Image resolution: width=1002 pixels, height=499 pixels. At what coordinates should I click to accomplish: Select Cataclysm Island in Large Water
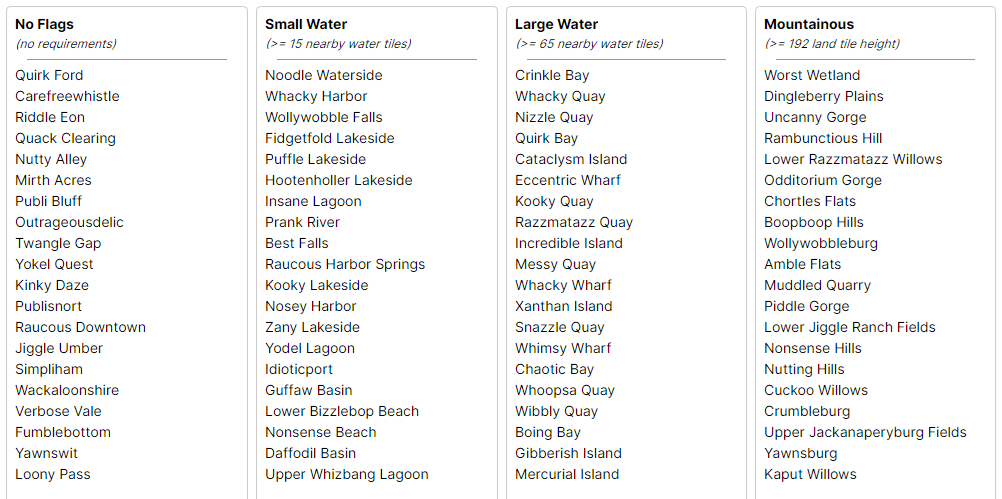click(x=571, y=159)
